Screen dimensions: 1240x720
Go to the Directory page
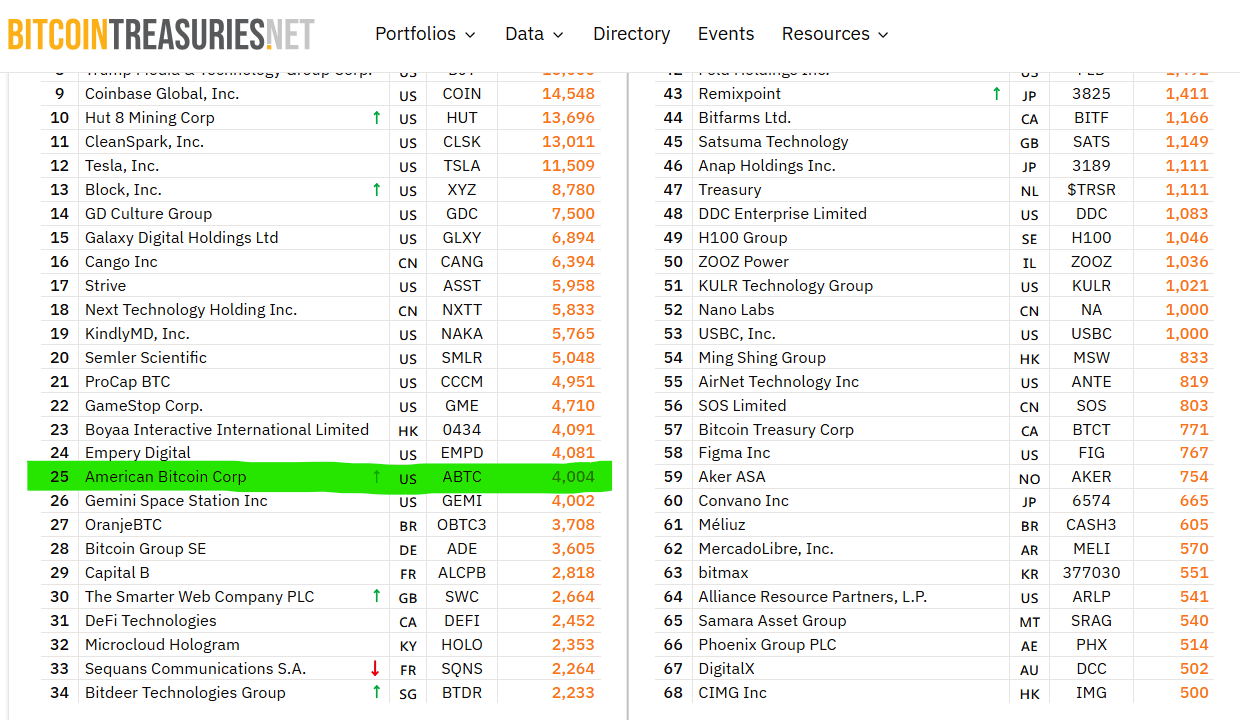631,34
